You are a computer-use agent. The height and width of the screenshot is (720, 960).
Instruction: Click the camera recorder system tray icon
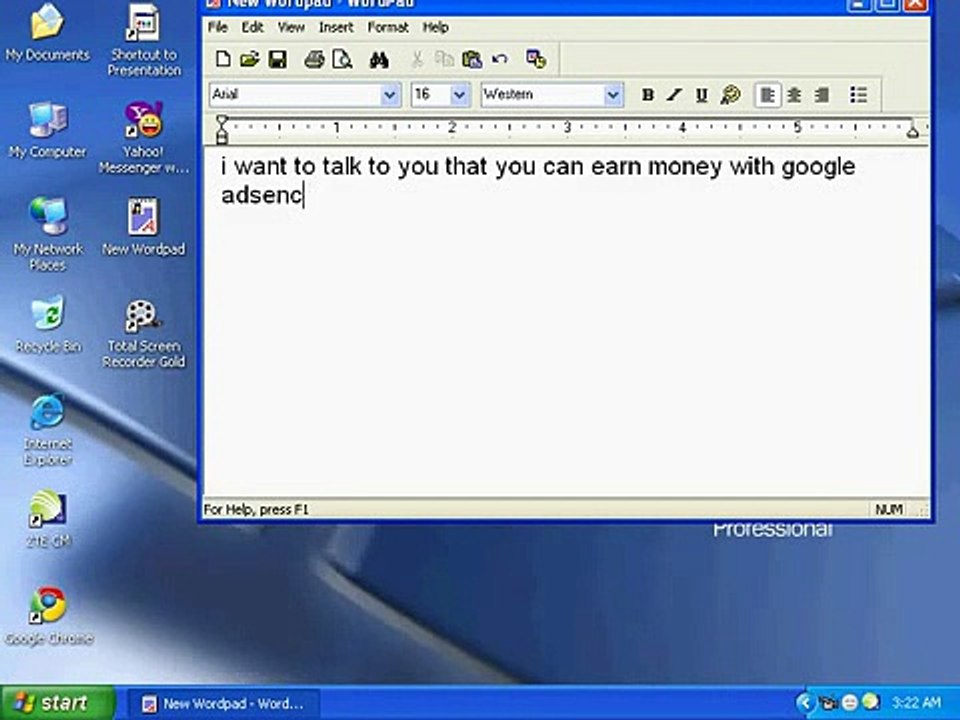coord(828,702)
